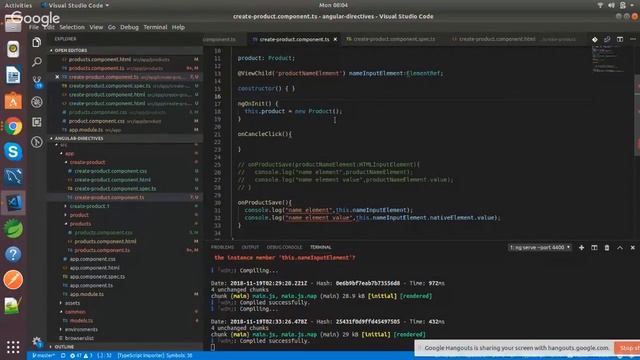The height and width of the screenshot is (360, 640).
Task: Open the File menu
Action: pos(34,27)
